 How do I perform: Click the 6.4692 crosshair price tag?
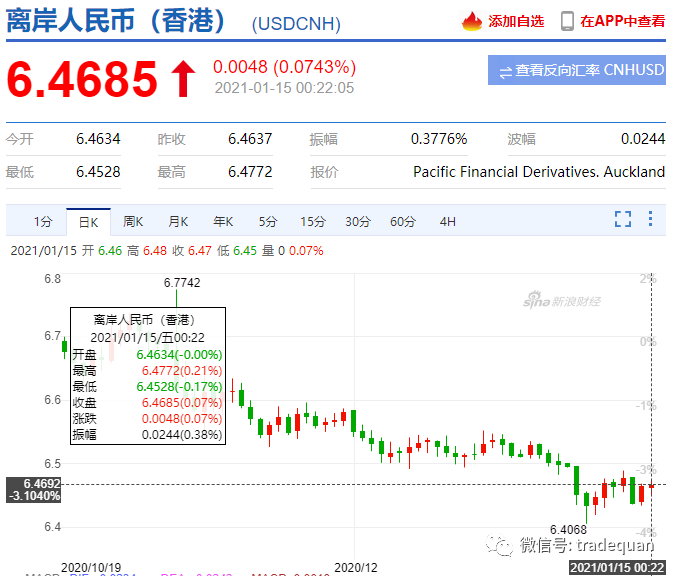point(34,490)
